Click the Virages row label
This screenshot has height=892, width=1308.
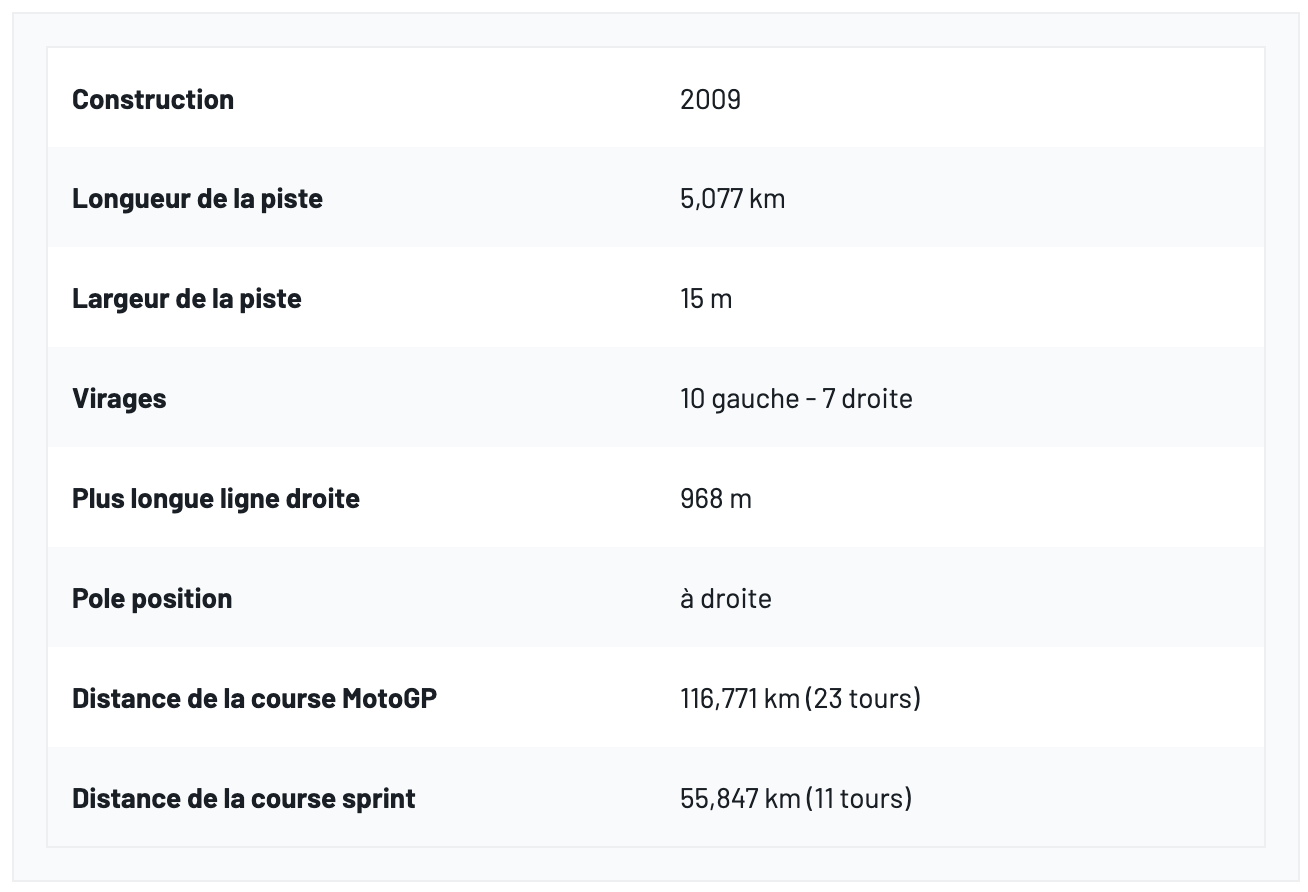[119, 398]
